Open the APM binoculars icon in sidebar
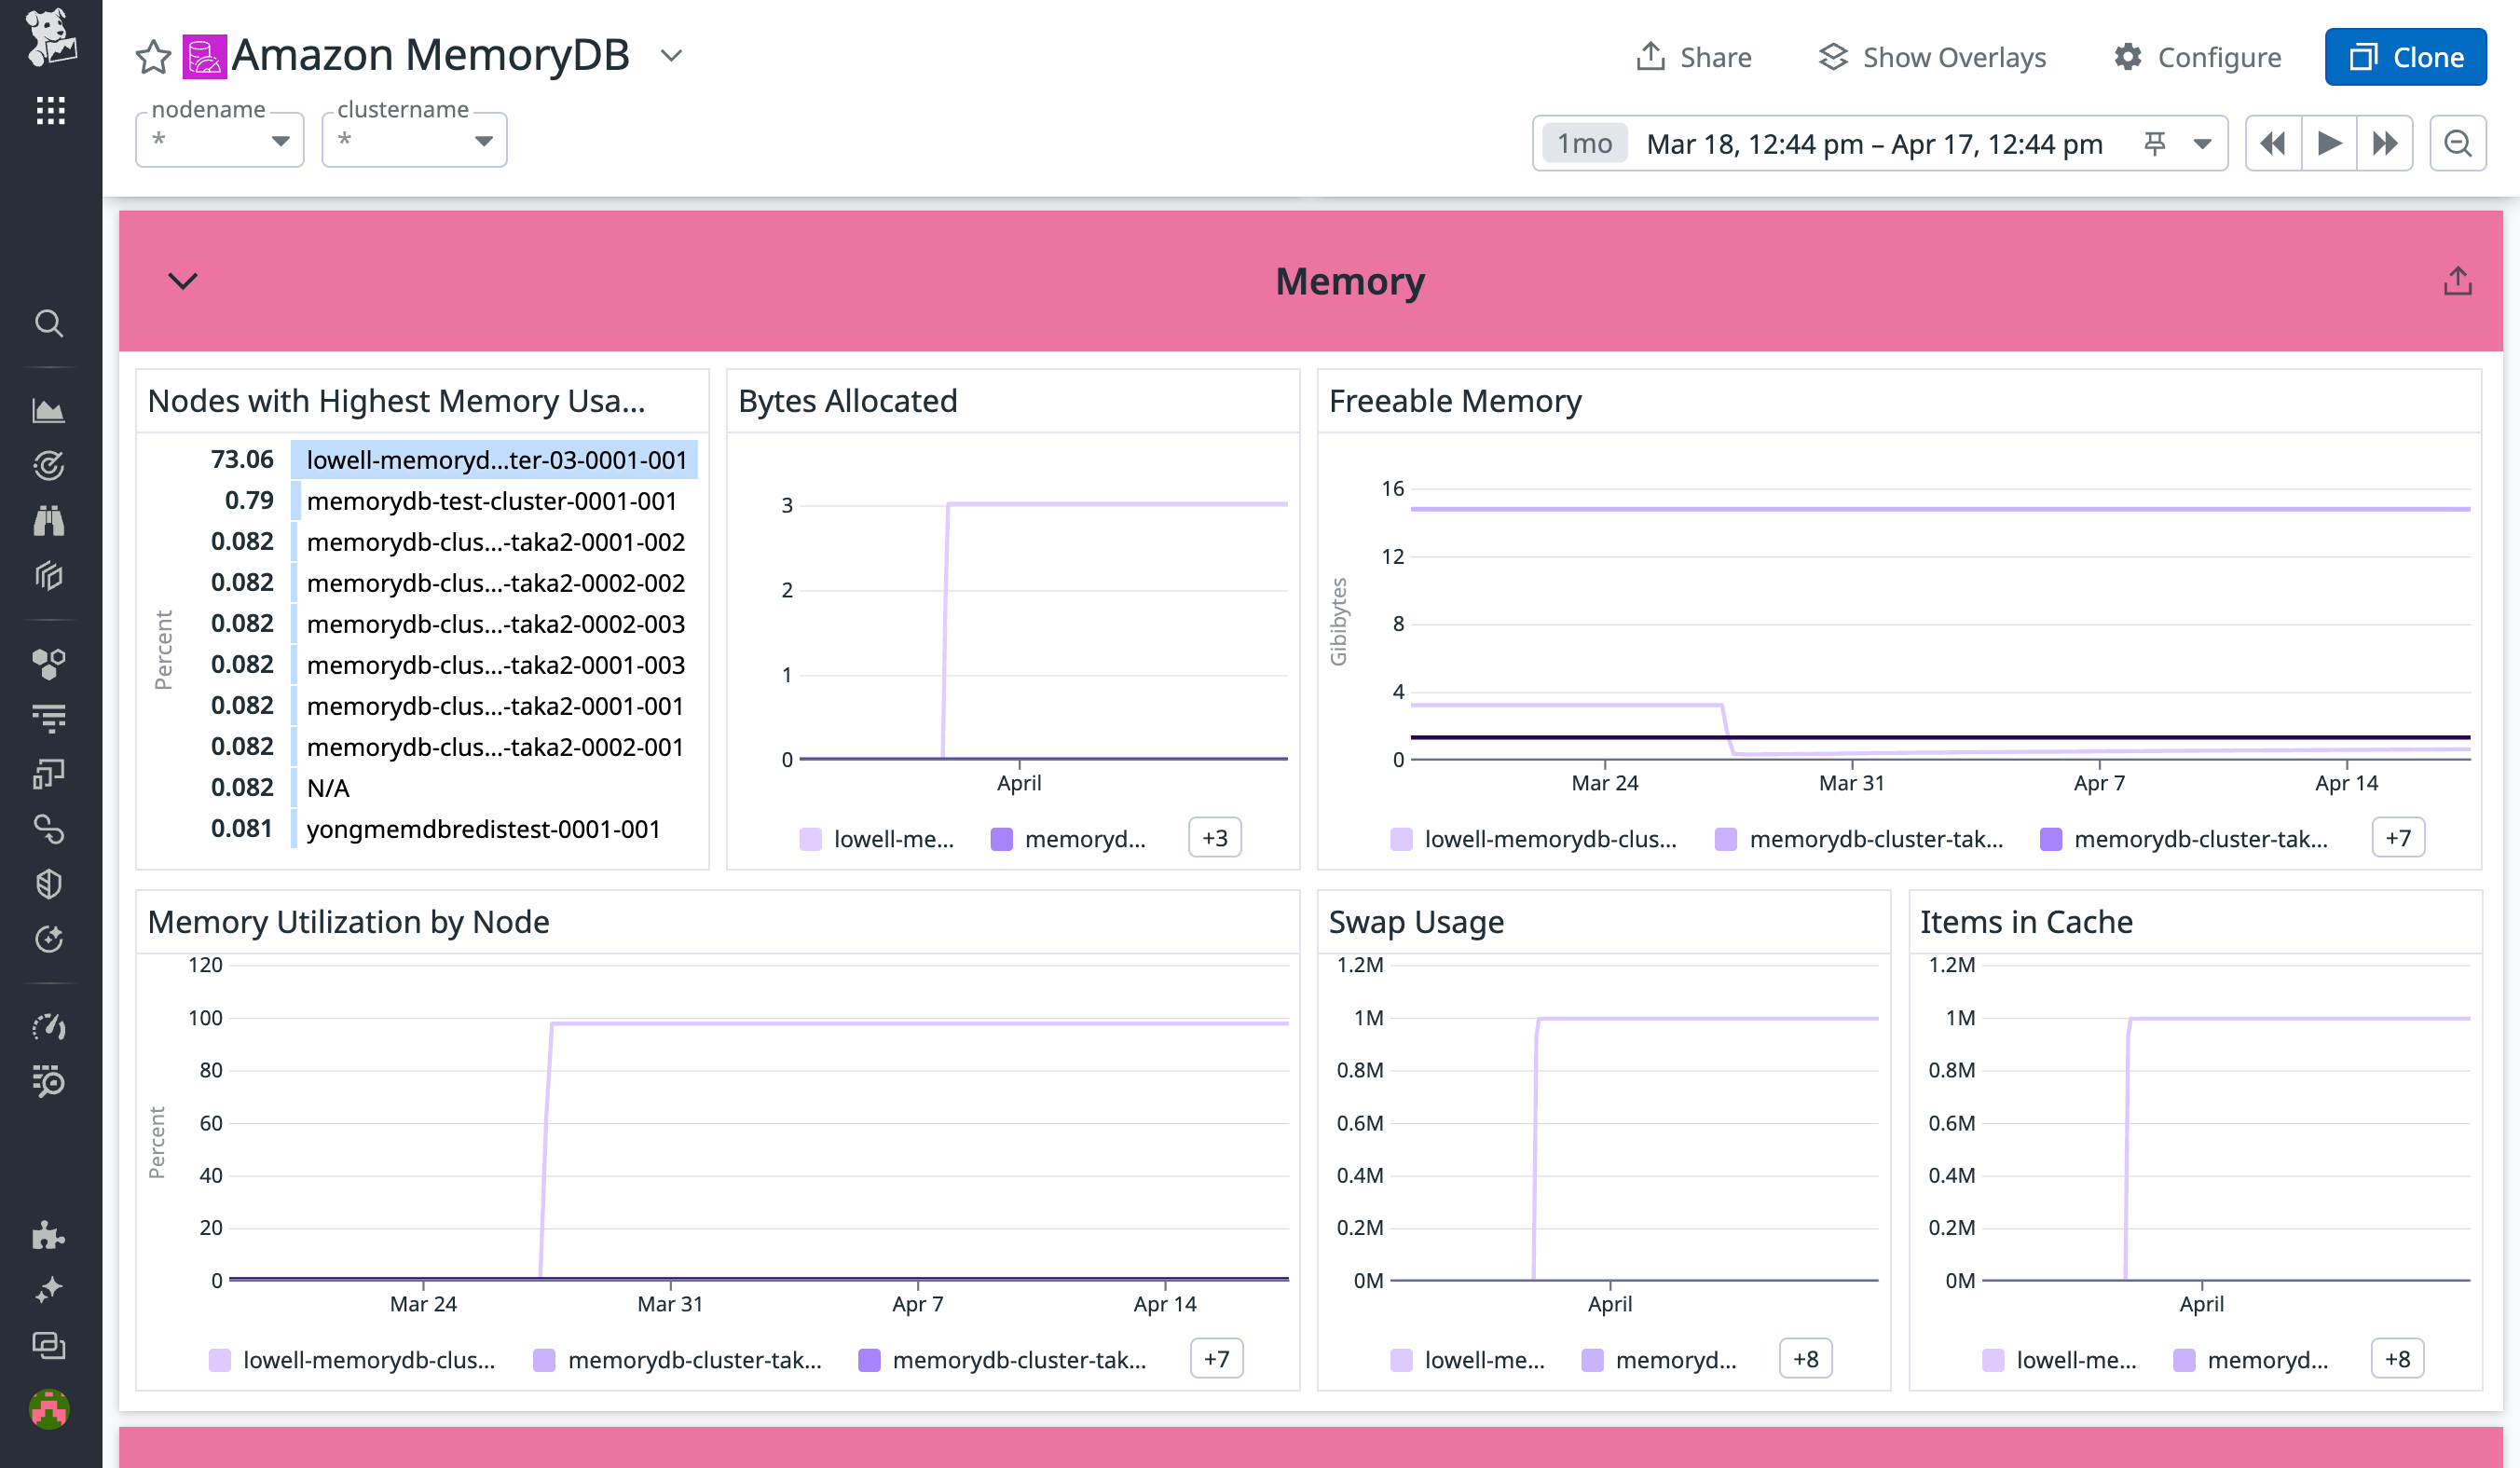This screenshot has width=2520, height=1468. pos(49,520)
